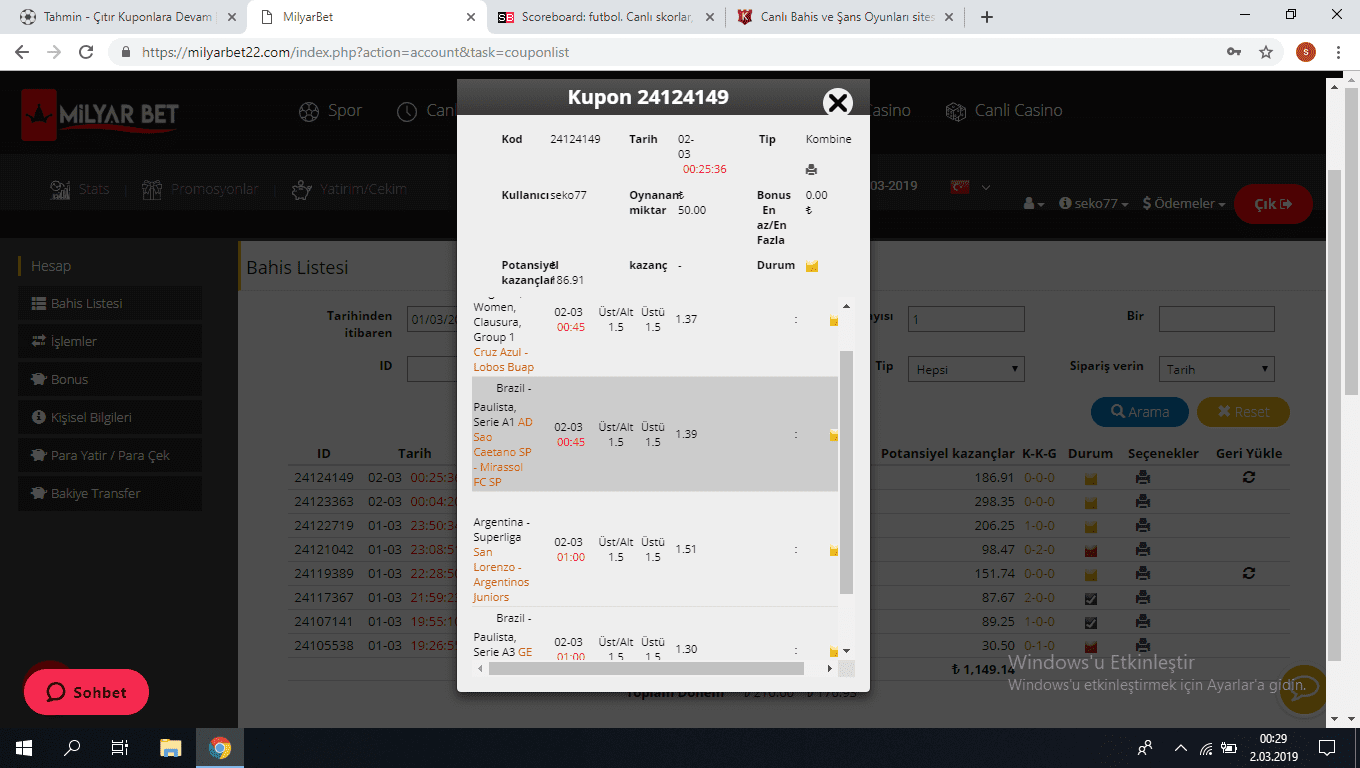Print the coupon from popup header
Viewport: 1360px width, 768px height.
pos(811,170)
